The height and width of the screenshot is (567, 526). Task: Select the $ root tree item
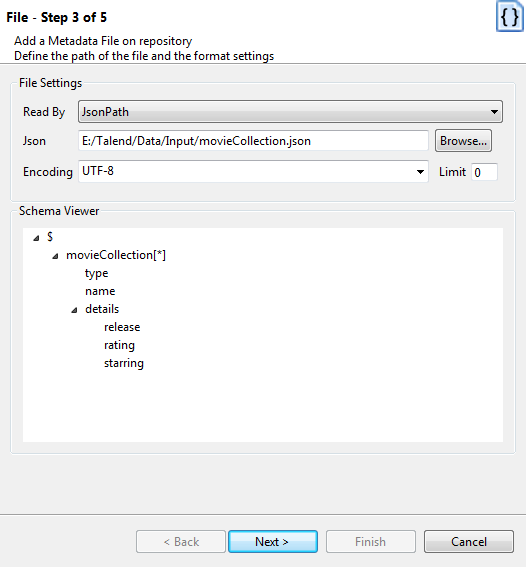(x=50, y=237)
